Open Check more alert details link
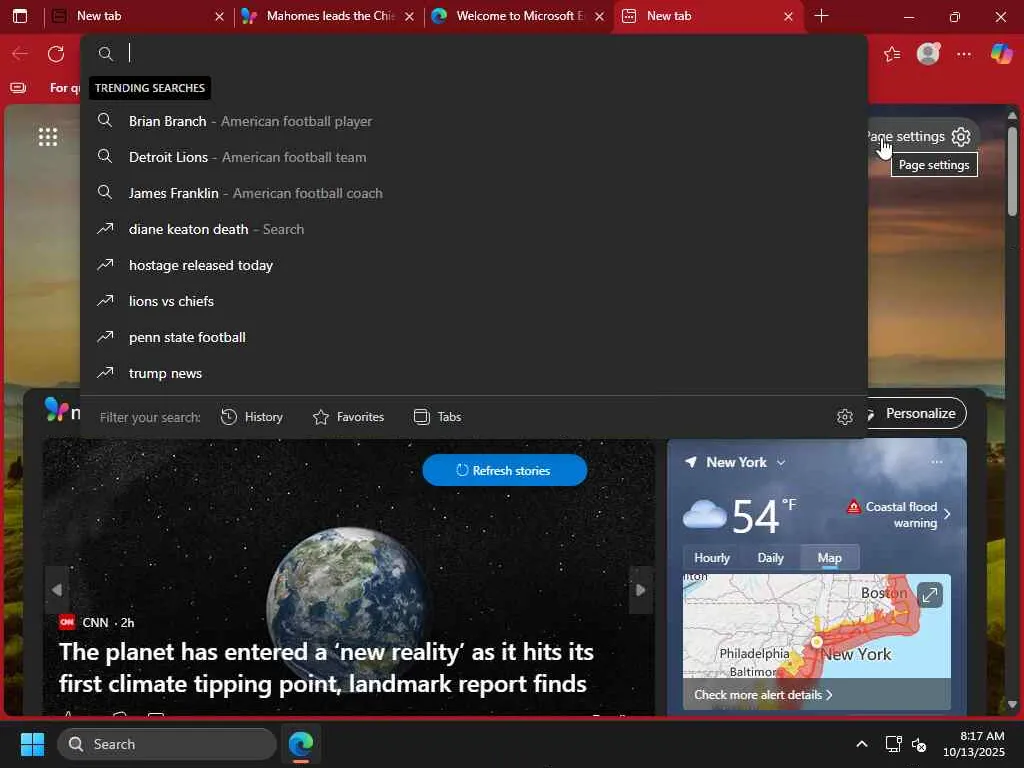The image size is (1024, 768). coord(763,695)
